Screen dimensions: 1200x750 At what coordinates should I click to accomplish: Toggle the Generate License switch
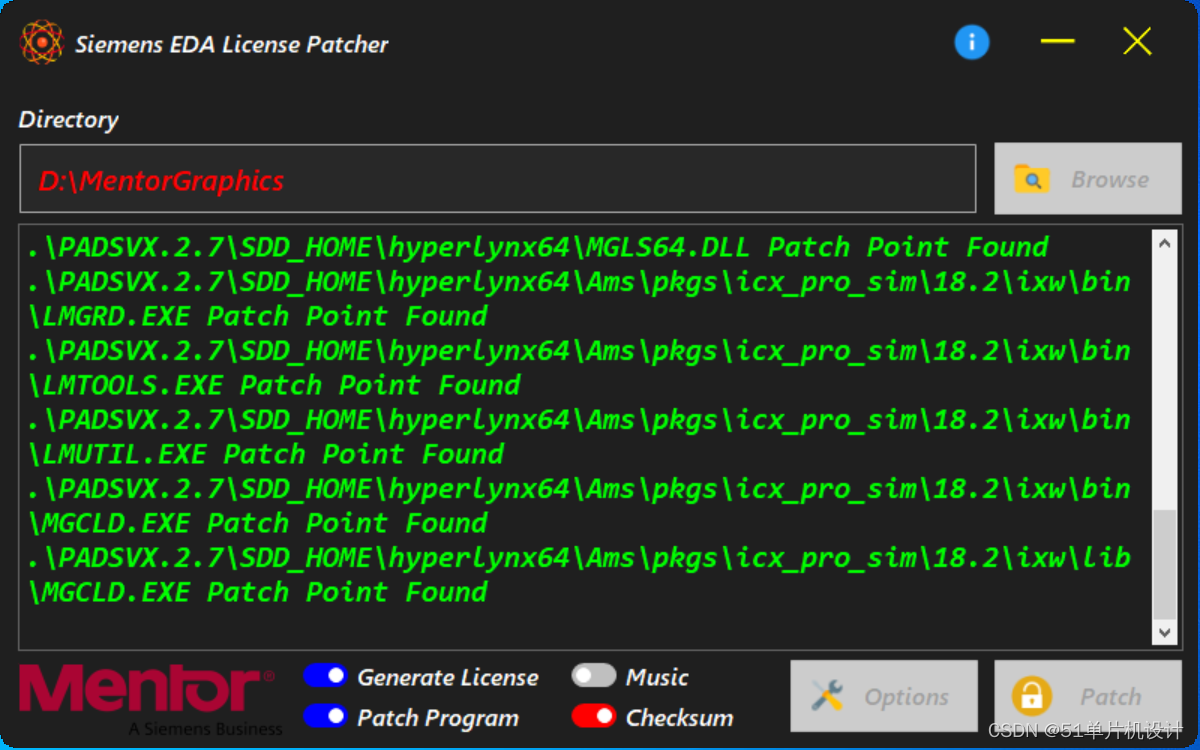tap(325, 676)
